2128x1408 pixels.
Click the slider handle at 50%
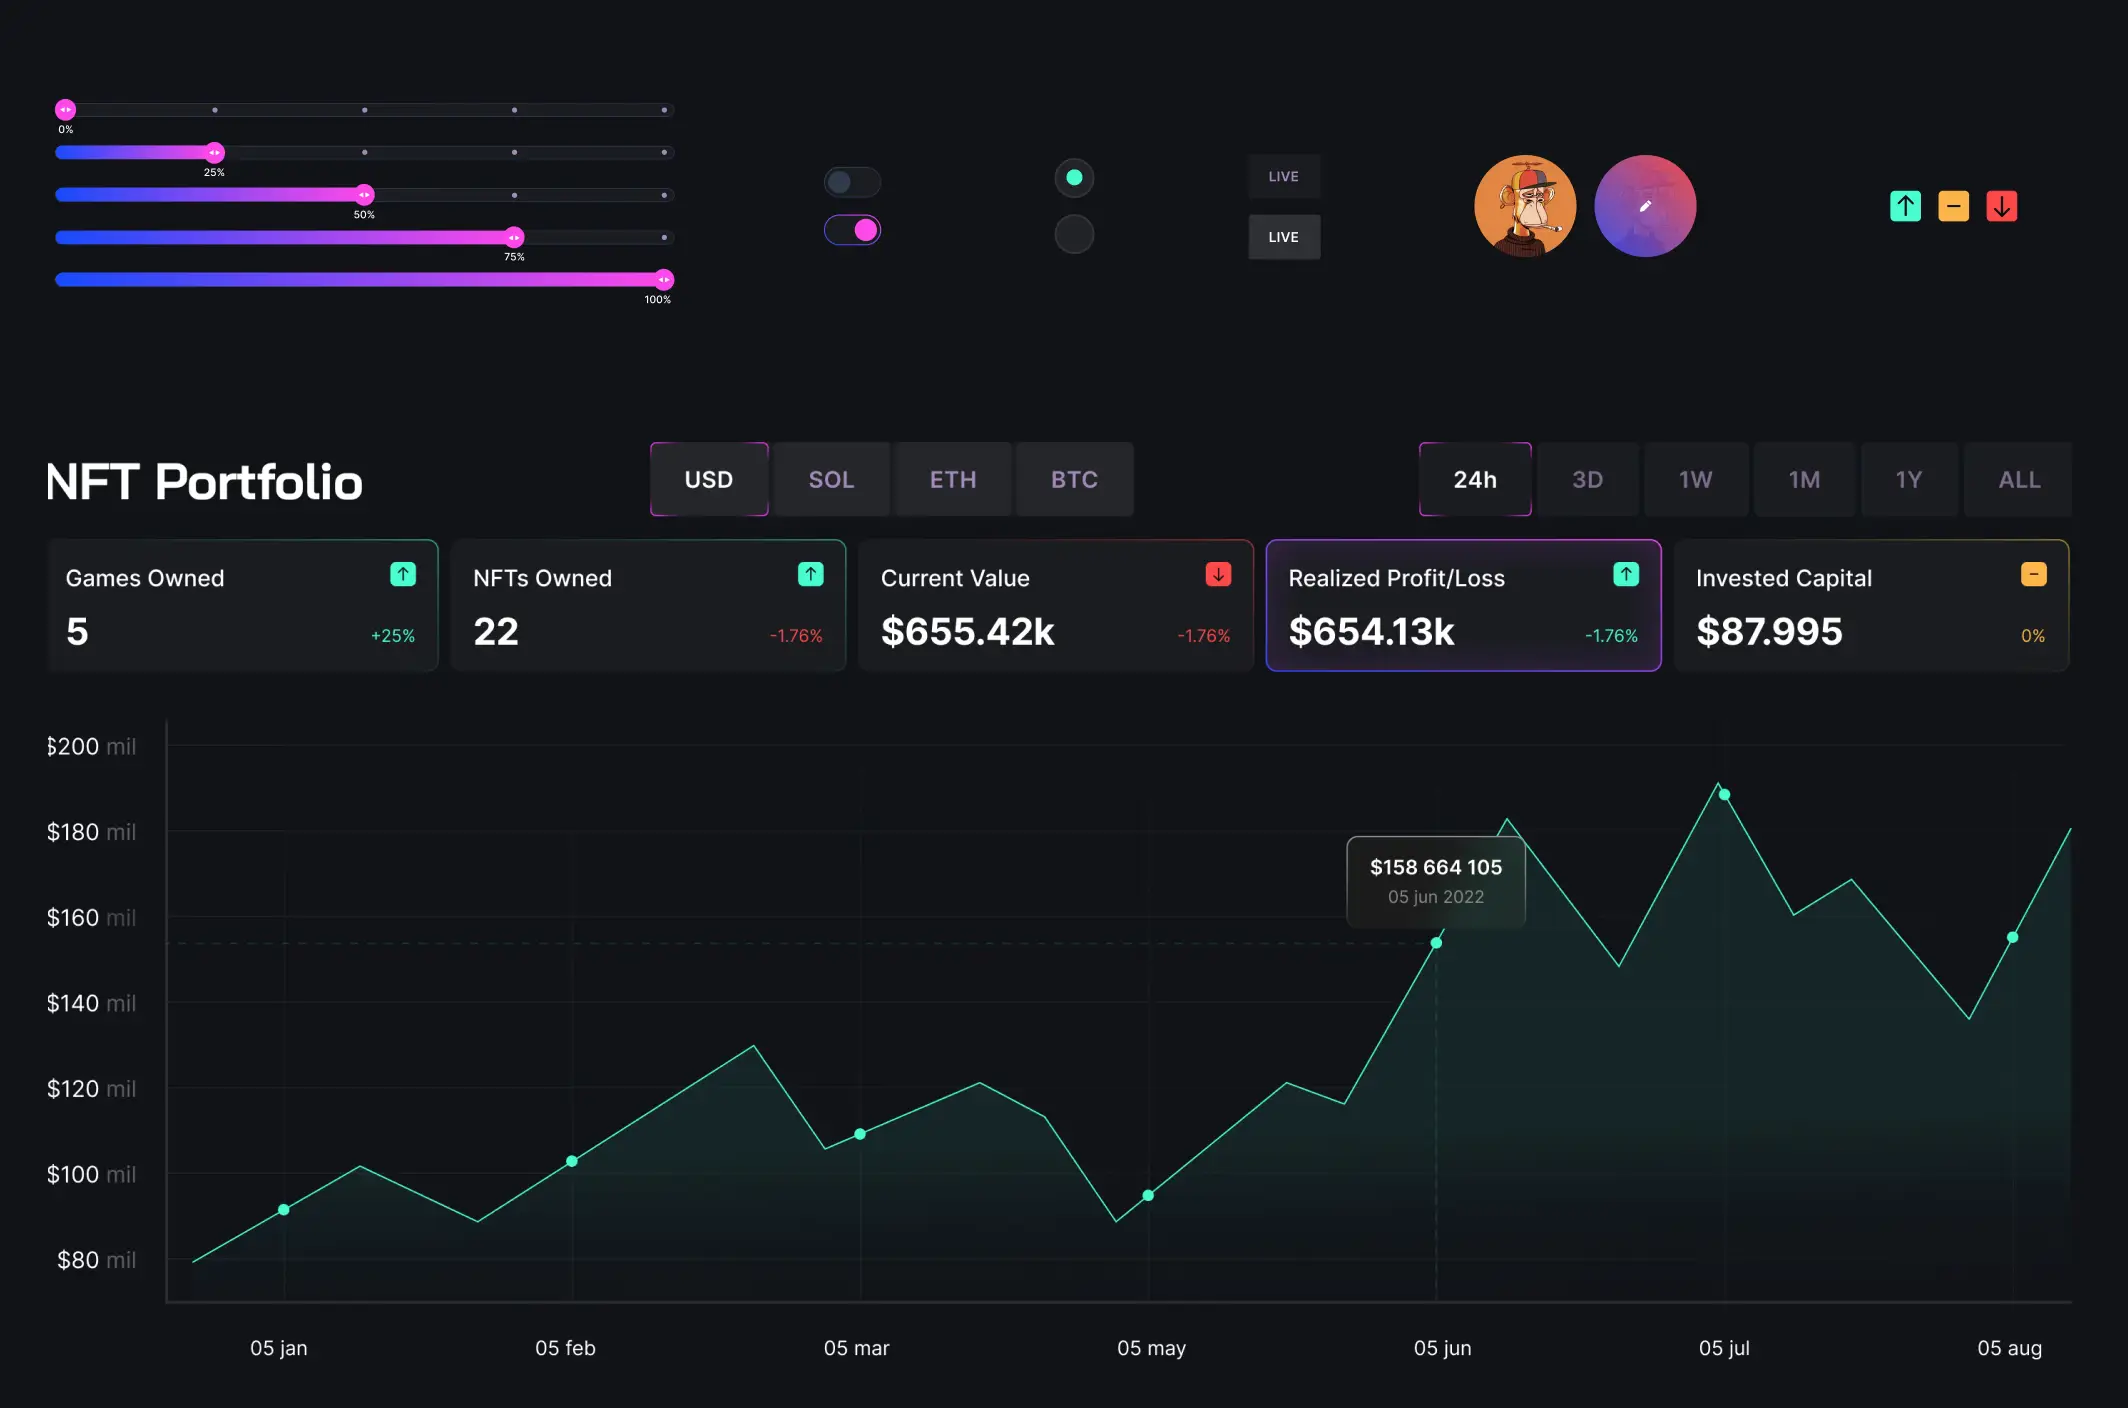364,195
